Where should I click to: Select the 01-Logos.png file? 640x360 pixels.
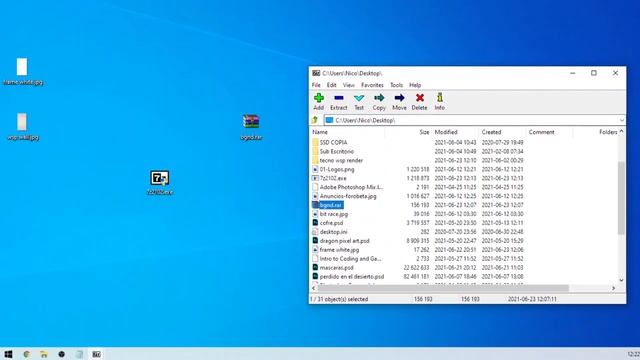(x=337, y=169)
